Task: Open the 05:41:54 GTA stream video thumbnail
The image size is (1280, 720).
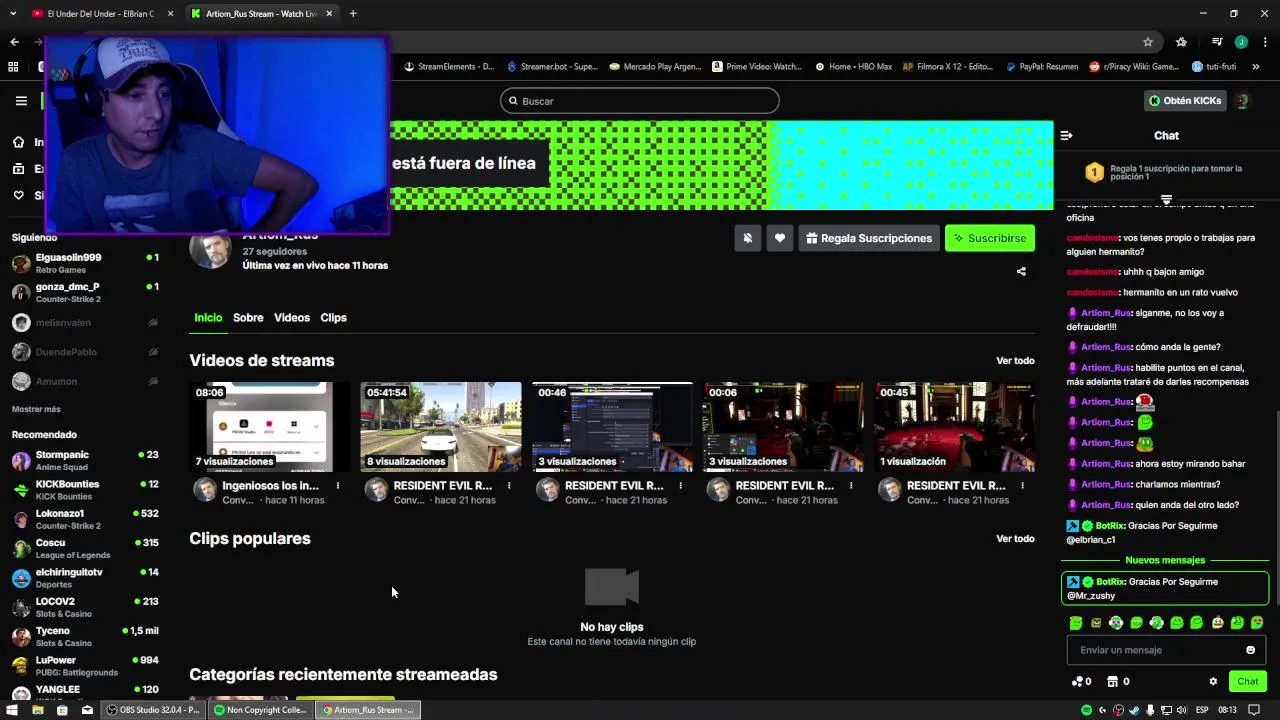Action: (x=441, y=427)
